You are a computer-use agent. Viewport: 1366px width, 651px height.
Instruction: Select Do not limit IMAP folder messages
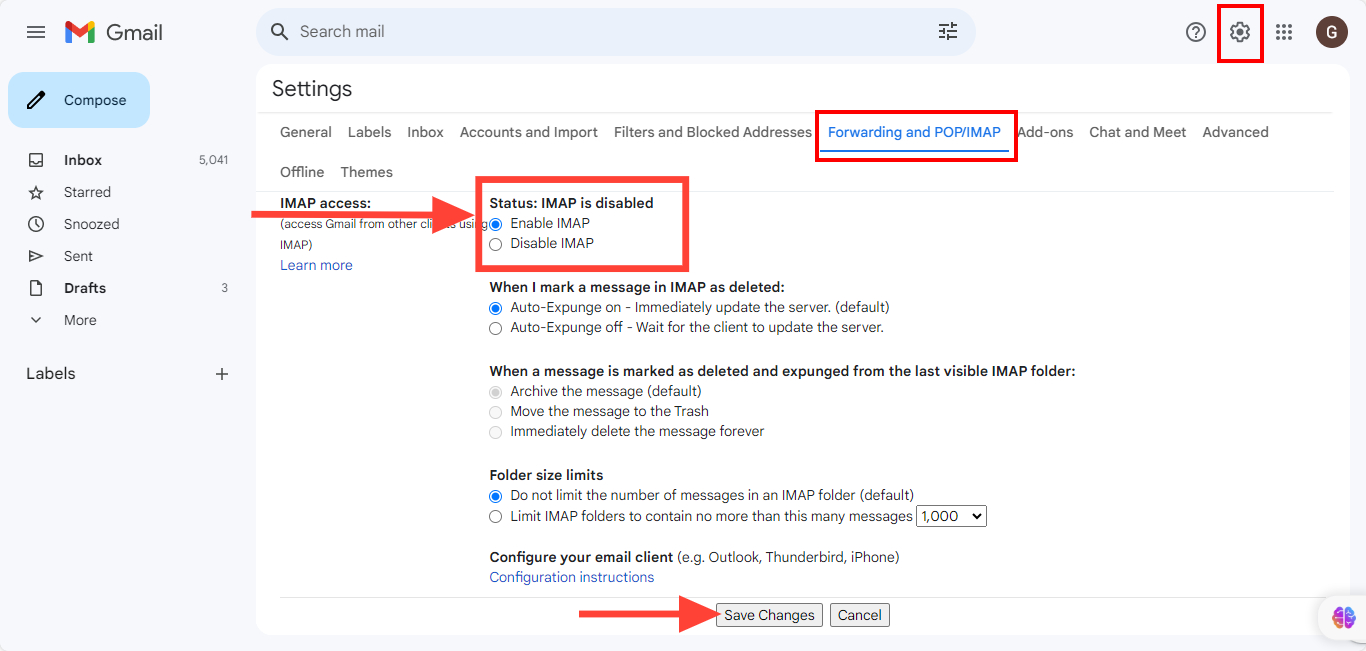[496, 496]
